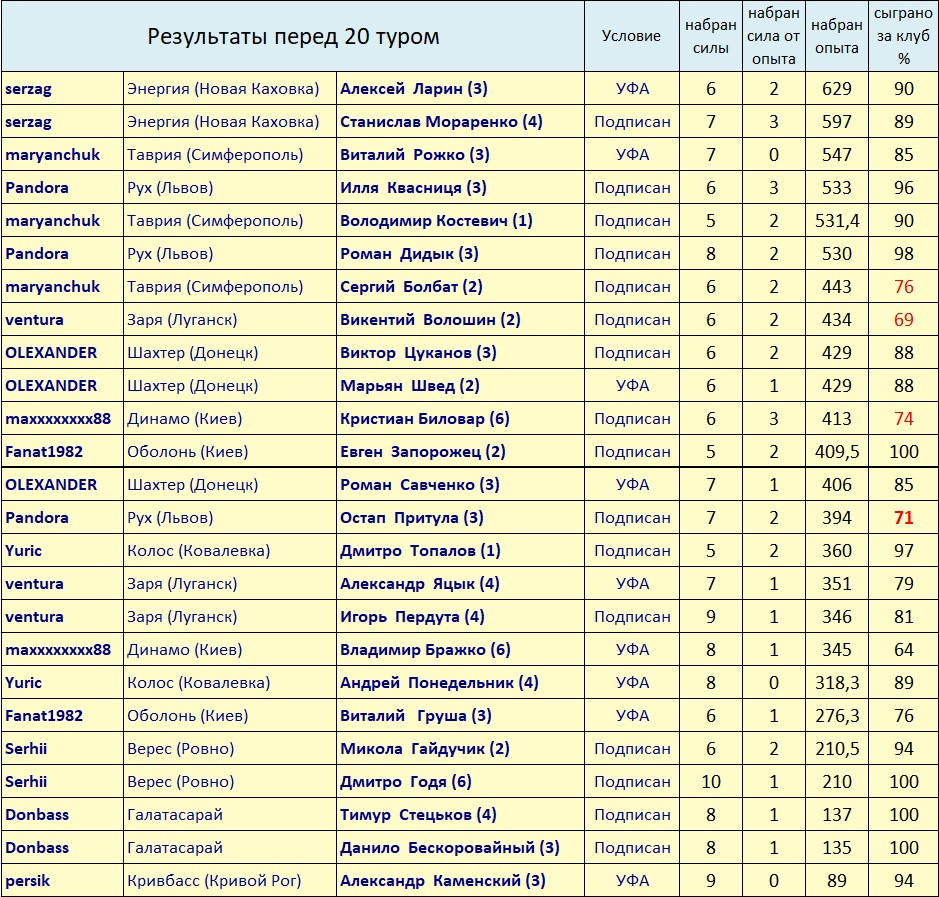Select 'УФА' status in Ларин row

tap(632, 89)
